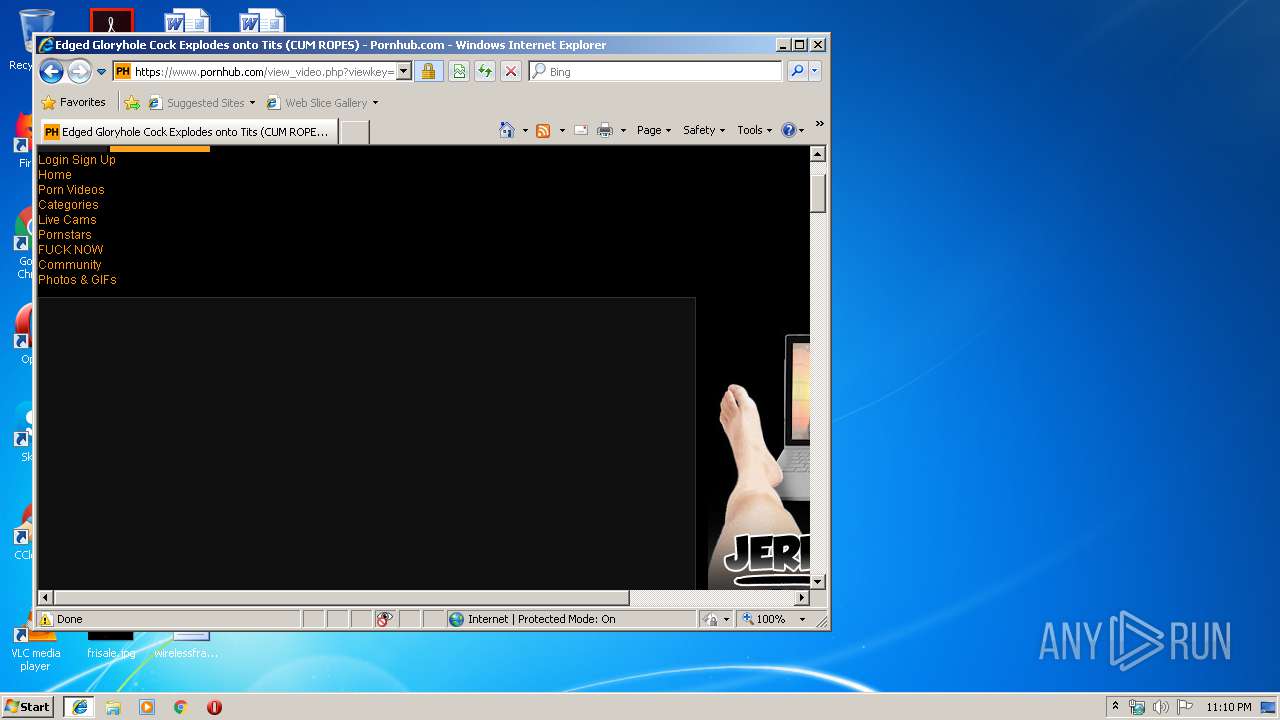Screen dimensions: 1280x720
Task: Expand the Print options dropdown arrow
Action: (623, 130)
